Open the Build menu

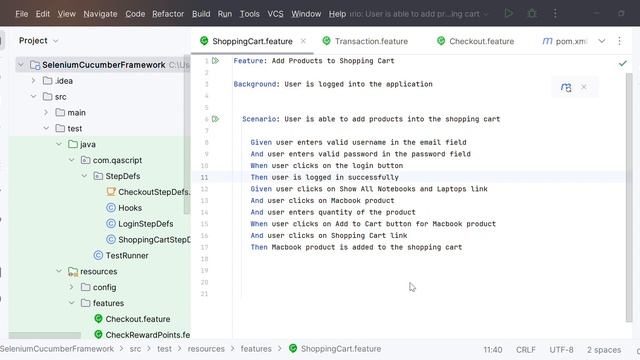pyautogui.click(x=201, y=14)
